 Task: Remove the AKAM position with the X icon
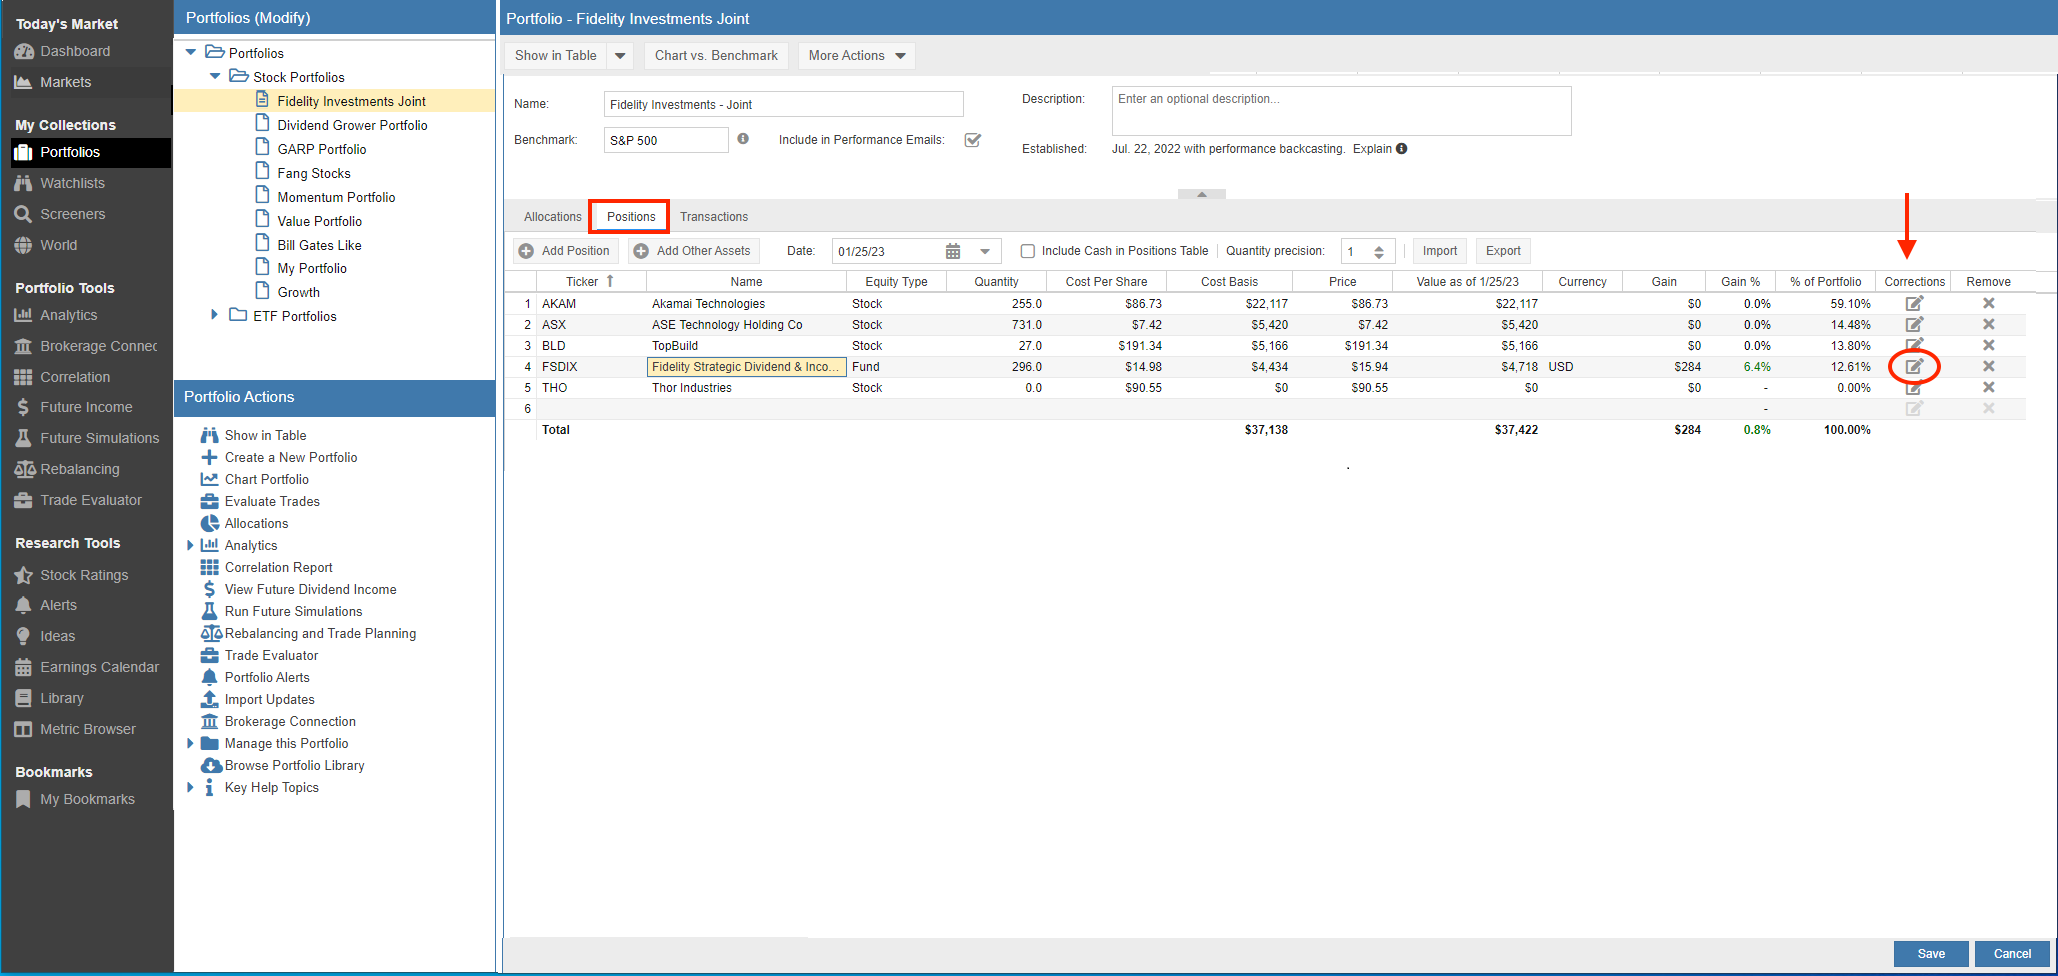point(1988,303)
